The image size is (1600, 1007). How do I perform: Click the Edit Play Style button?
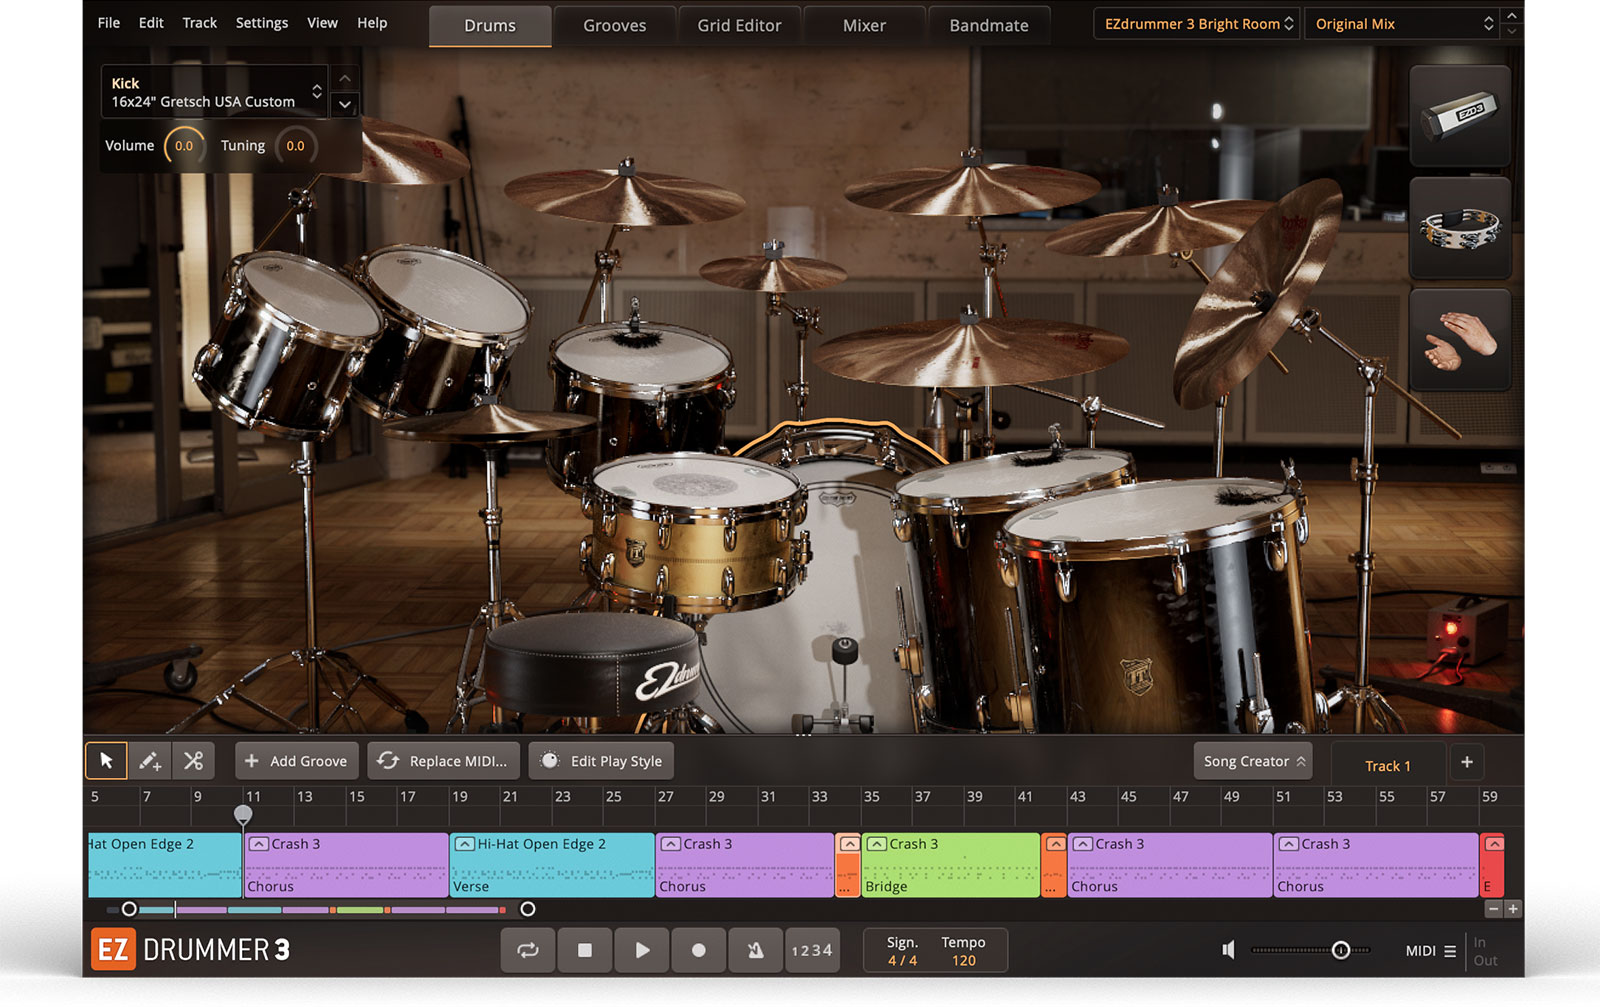(602, 761)
